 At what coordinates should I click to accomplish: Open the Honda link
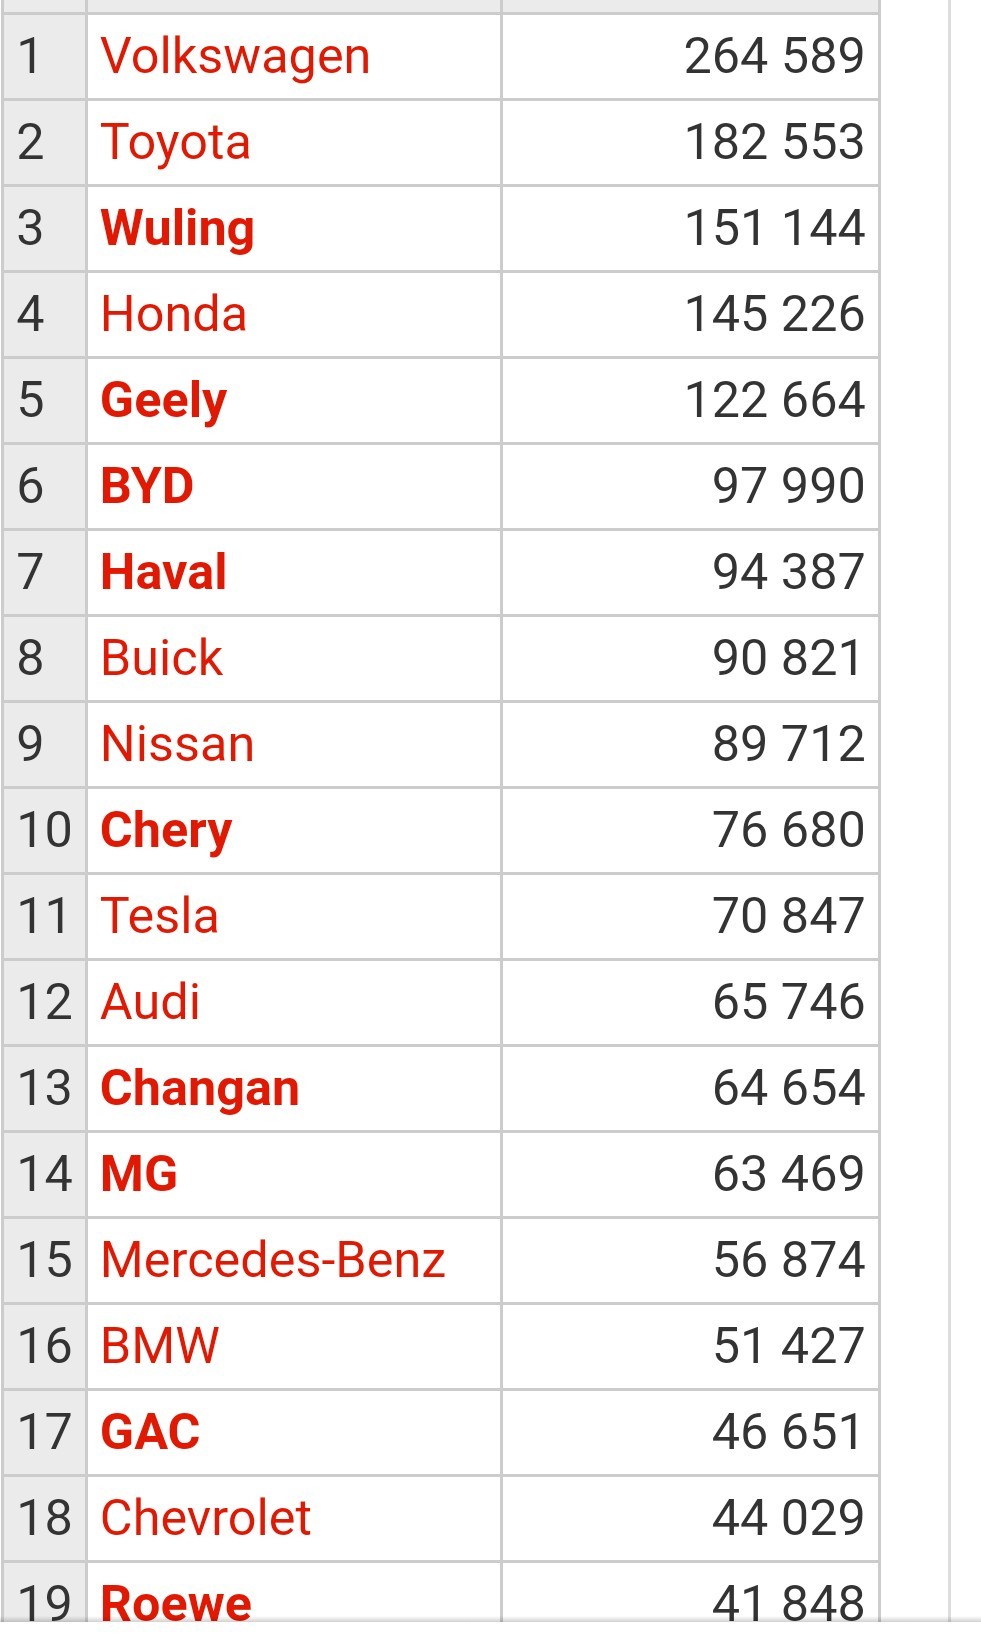pyautogui.click(x=174, y=314)
